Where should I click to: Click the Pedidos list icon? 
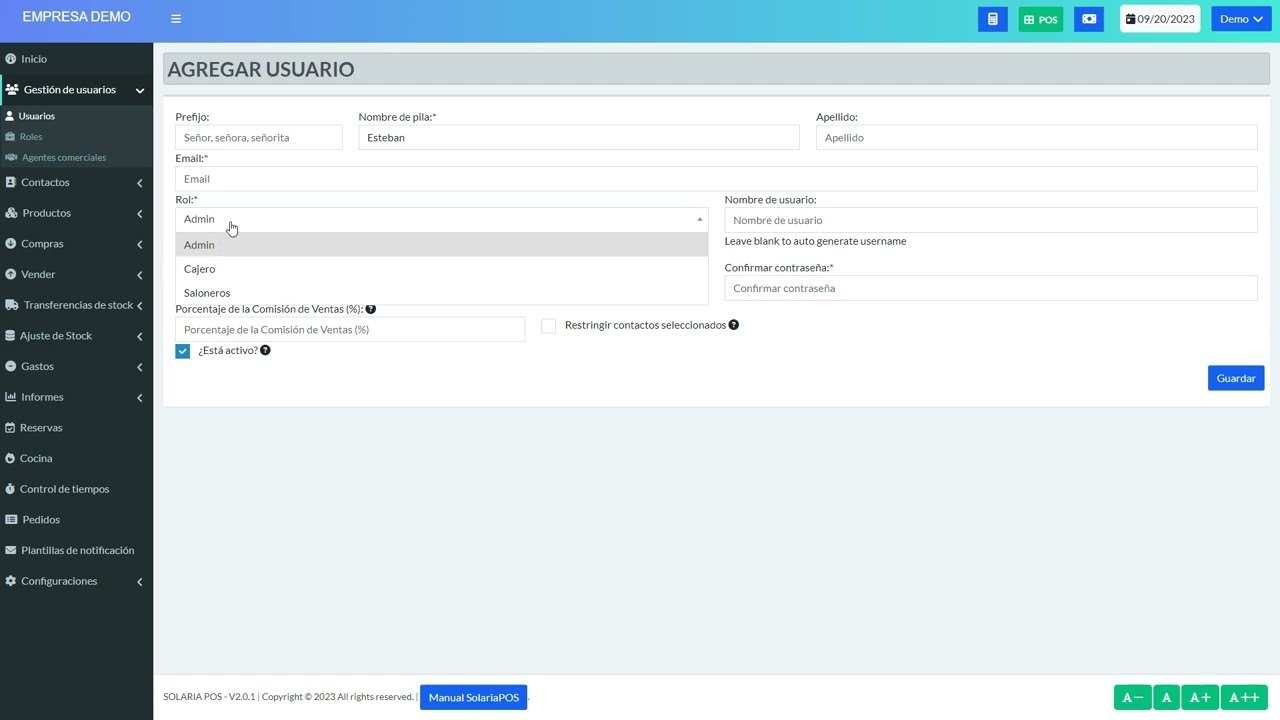(x=12, y=520)
